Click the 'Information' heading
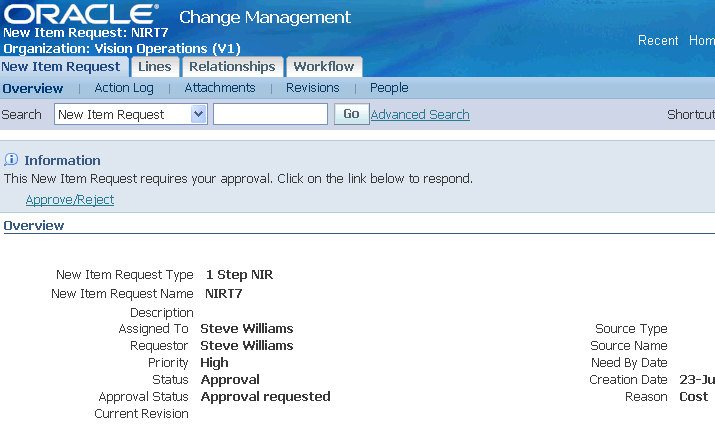The image size is (715, 427). [x=62, y=161]
